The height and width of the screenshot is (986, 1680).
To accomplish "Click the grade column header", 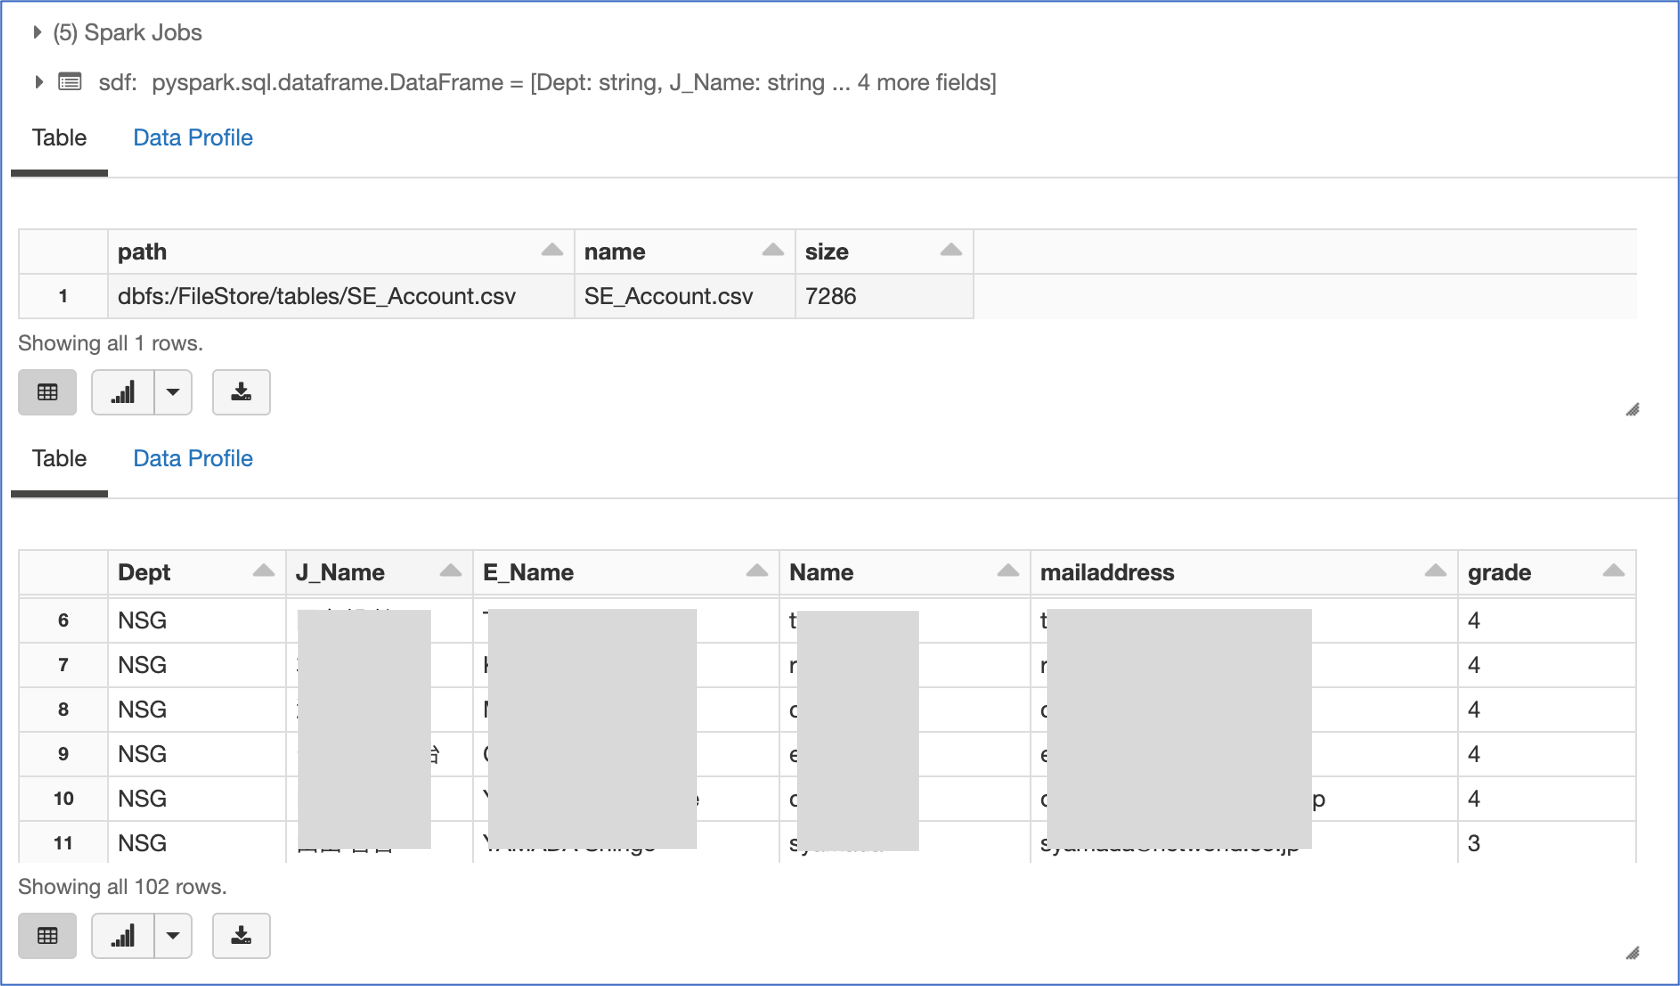I will click(1547, 573).
